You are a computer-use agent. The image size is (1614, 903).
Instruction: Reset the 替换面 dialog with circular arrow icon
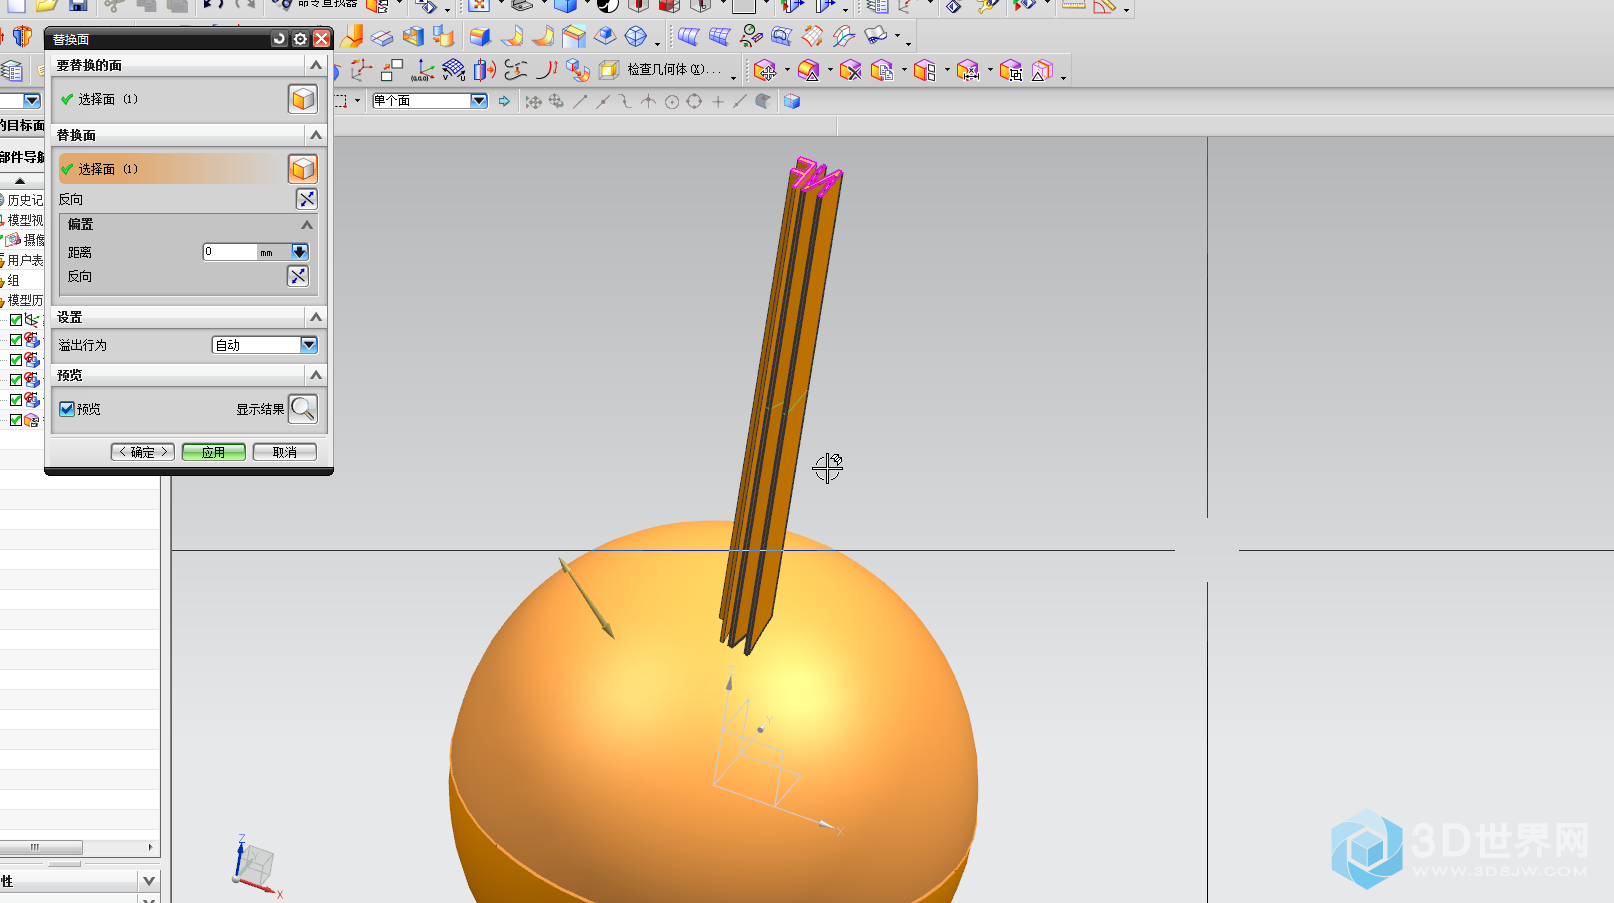point(279,39)
